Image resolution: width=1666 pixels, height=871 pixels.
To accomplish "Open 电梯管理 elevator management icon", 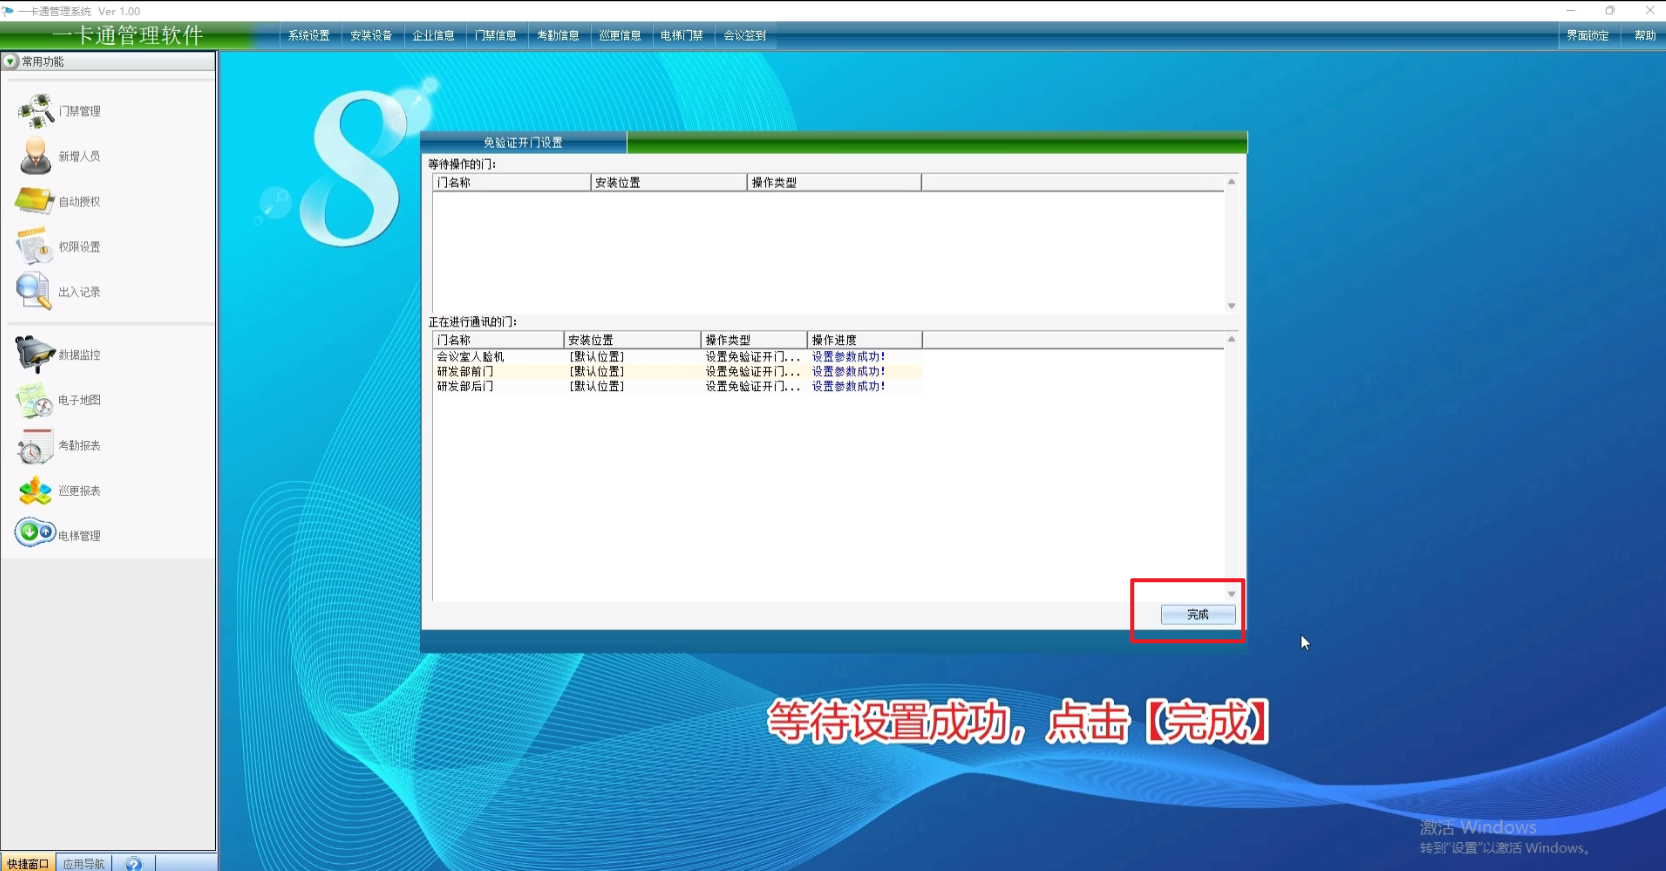I will pos(35,533).
